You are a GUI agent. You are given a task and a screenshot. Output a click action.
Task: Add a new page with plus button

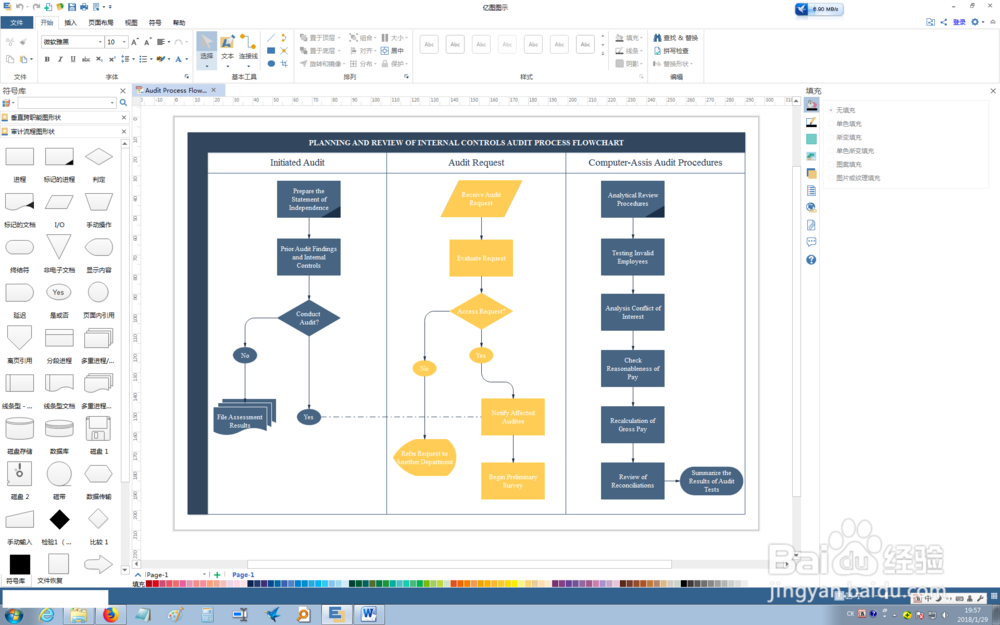click(x=217, y=575)
